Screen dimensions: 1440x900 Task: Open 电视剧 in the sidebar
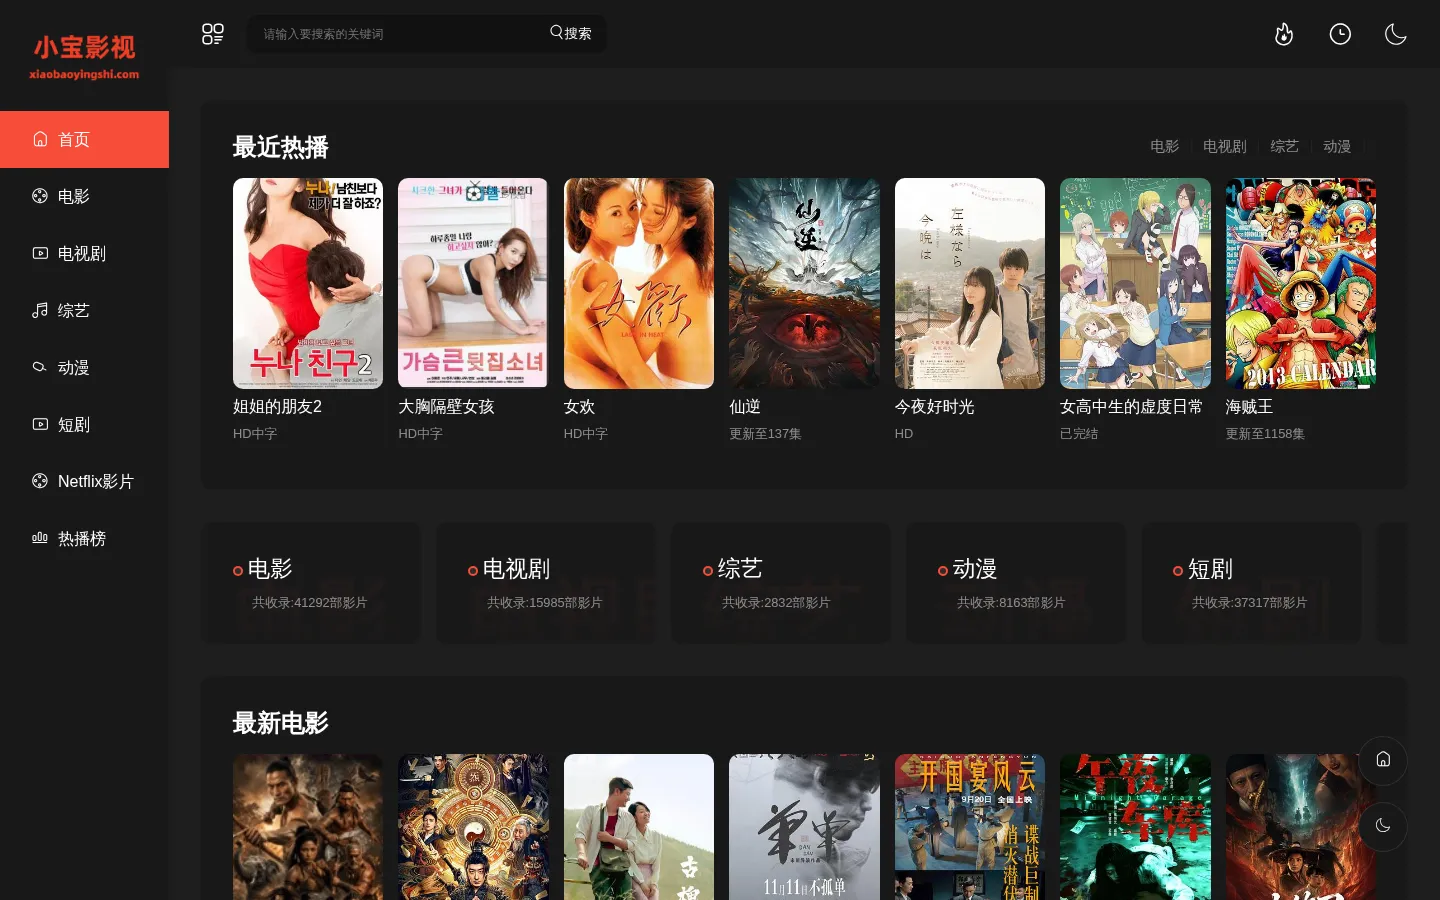coord(84,253)
